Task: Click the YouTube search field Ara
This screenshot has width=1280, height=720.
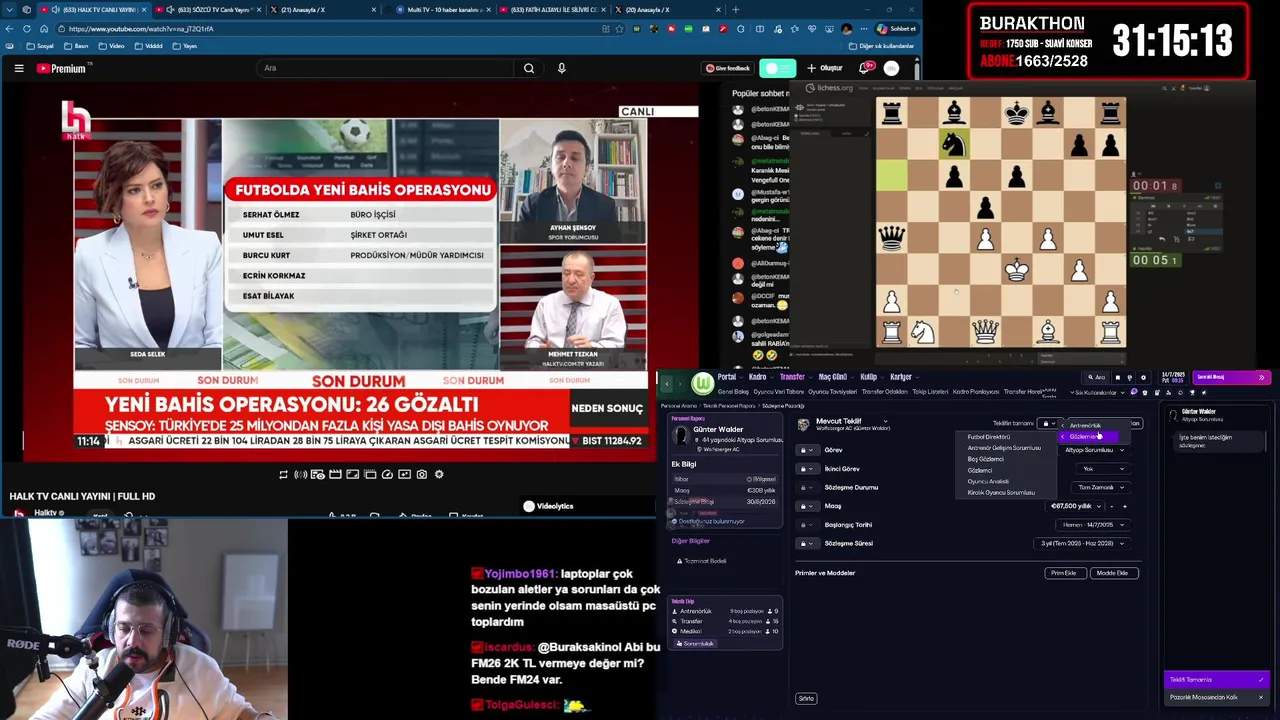Action: click(385, 68)
